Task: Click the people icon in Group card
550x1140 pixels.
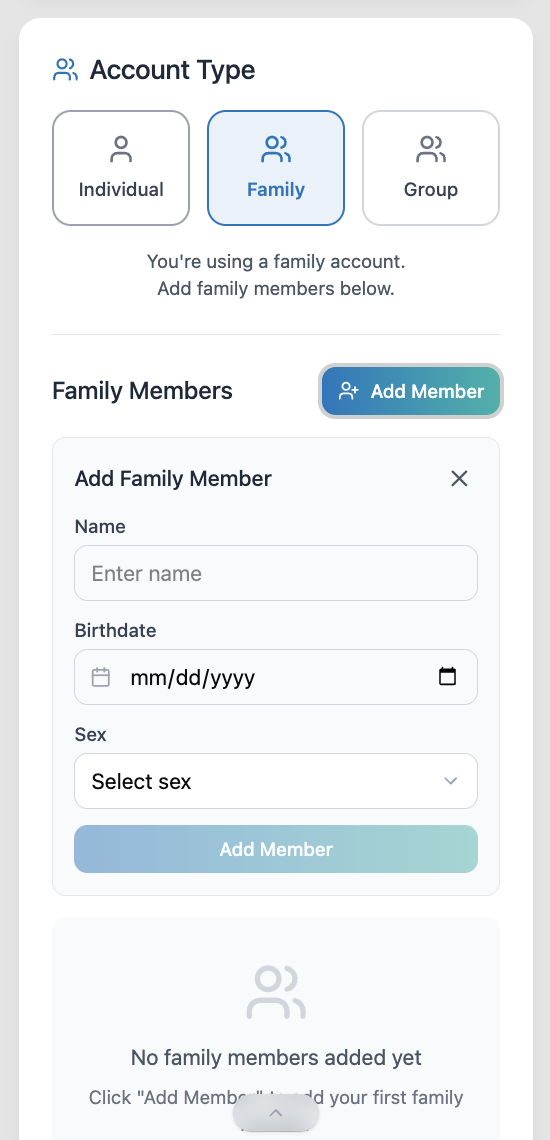Action: click(x=431, y=149)
